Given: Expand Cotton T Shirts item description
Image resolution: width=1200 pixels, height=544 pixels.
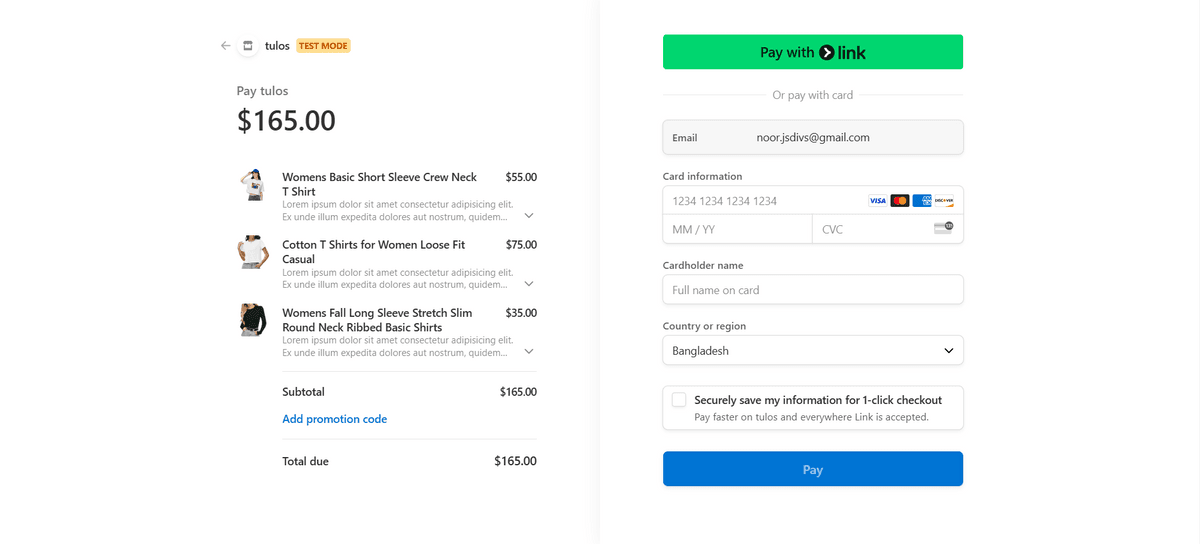Looking at the screenshot, I should click(529, 283).
